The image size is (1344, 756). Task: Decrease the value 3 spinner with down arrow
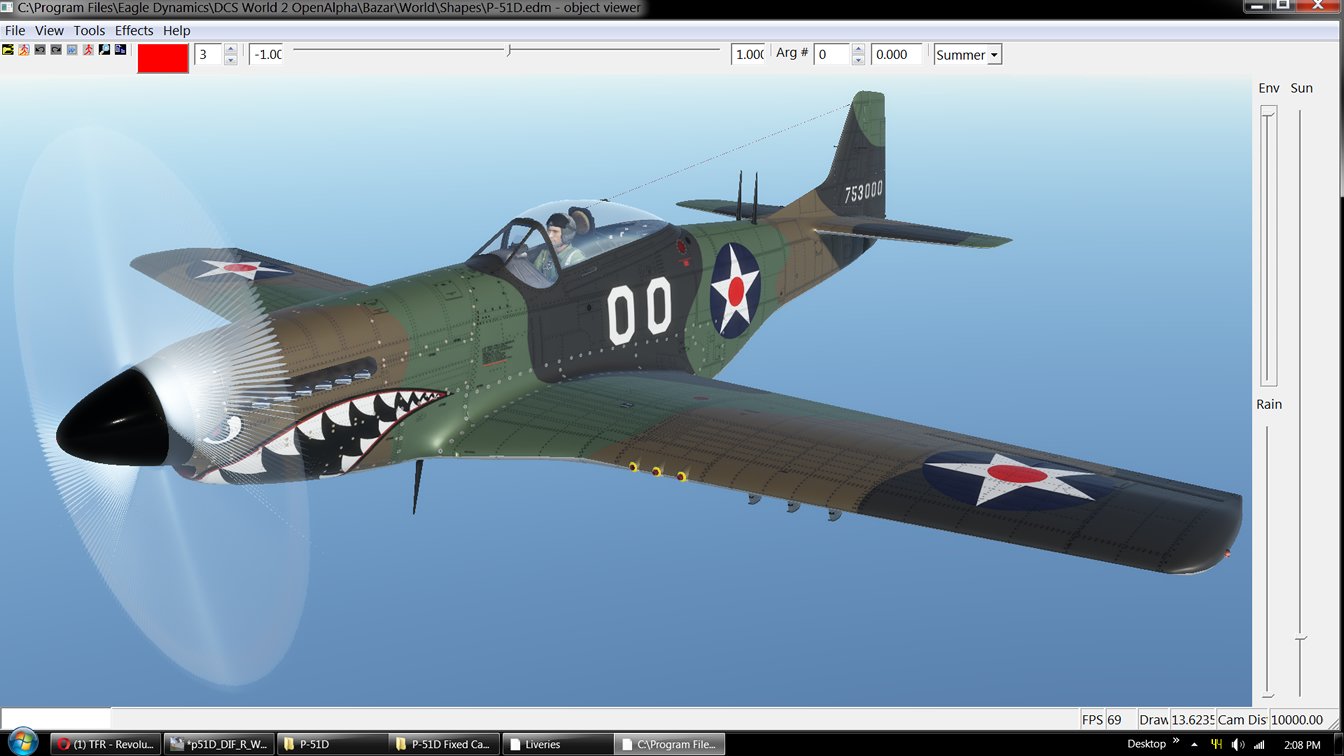pos(230,60)
